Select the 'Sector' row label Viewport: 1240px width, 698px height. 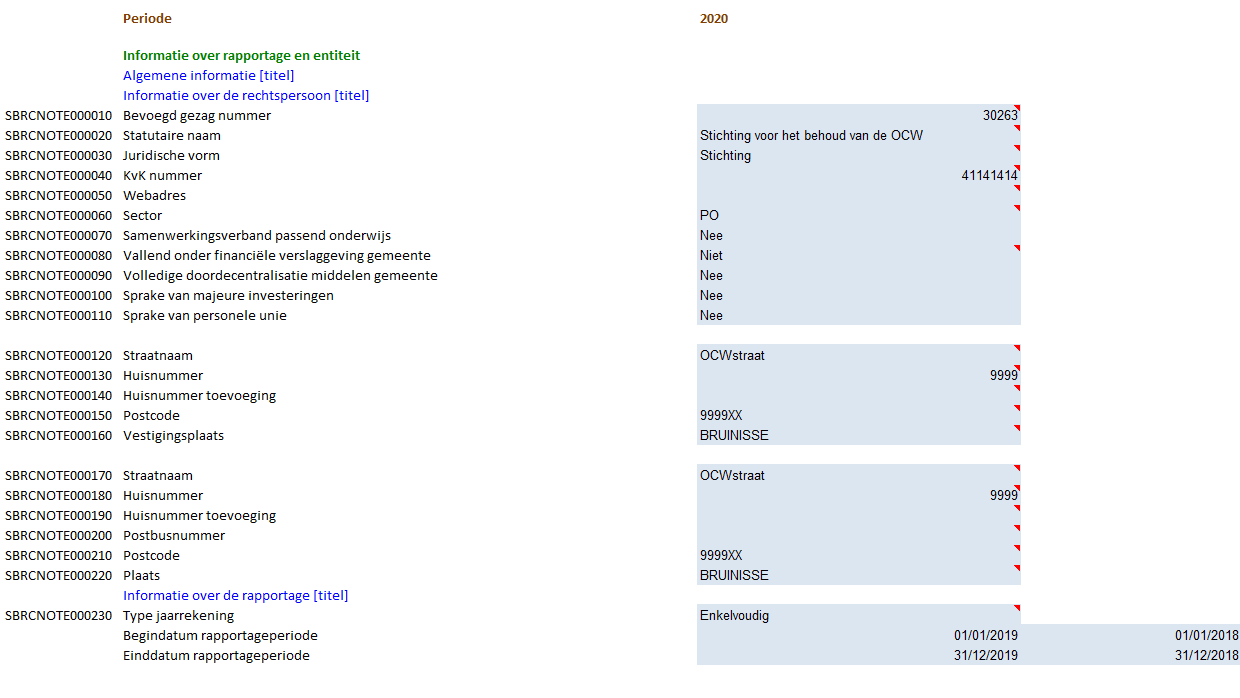(142, 216)
